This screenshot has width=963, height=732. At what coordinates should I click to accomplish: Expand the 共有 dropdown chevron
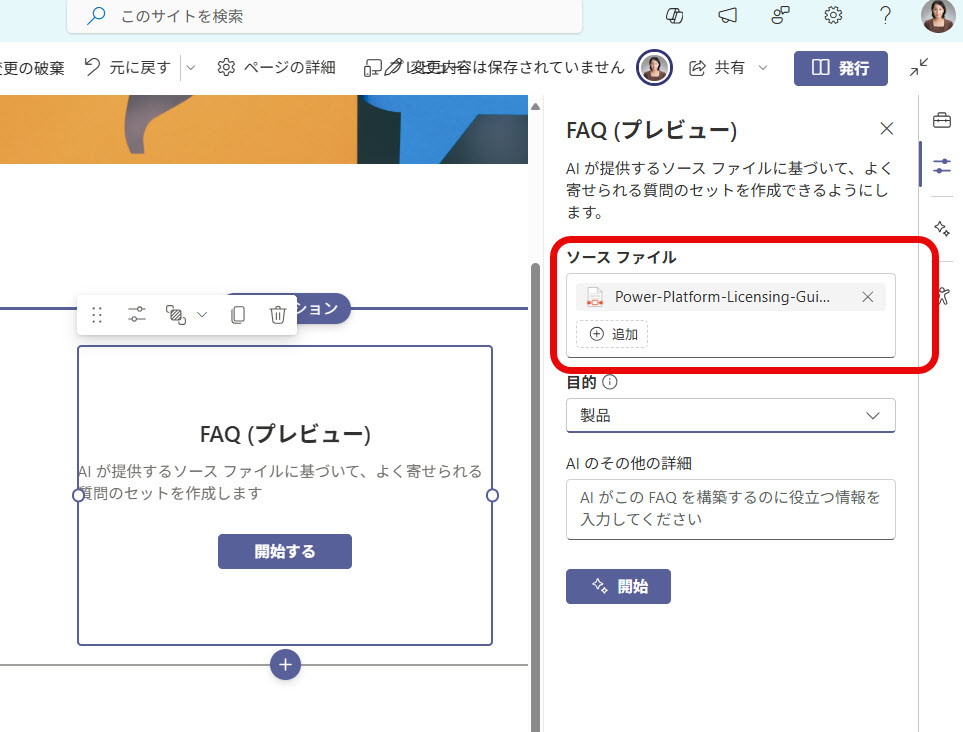[x=763, y=68]
